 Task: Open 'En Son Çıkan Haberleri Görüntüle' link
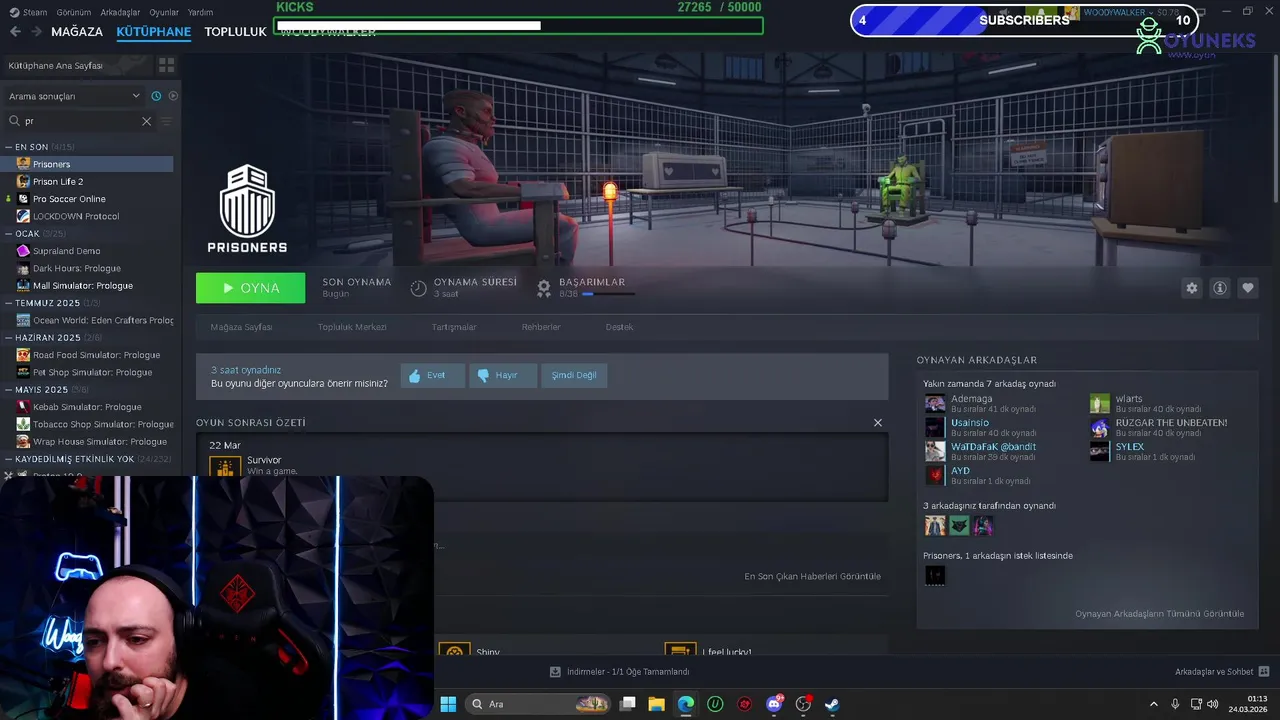pos(812,576)
